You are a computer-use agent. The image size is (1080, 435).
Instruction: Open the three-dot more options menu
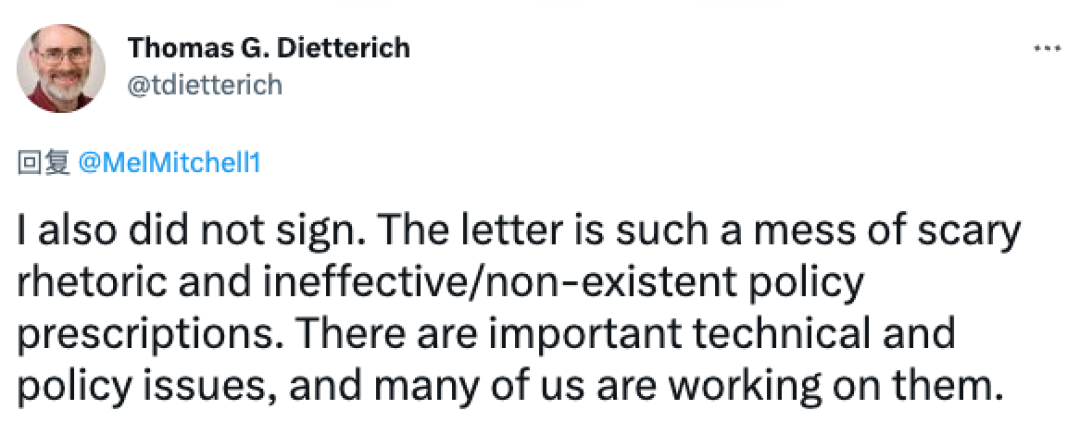coord(1048,49)
